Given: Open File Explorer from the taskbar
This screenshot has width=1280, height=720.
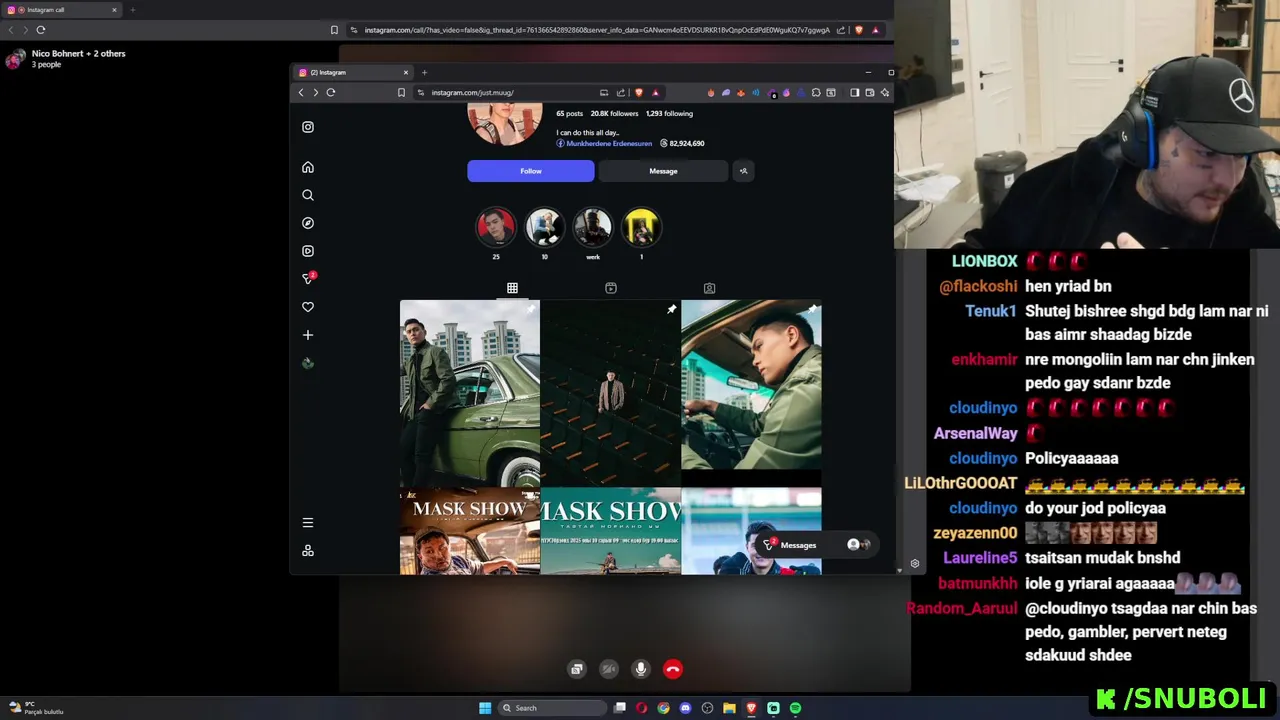Looking at the screenshot, I should click(729, 708).
